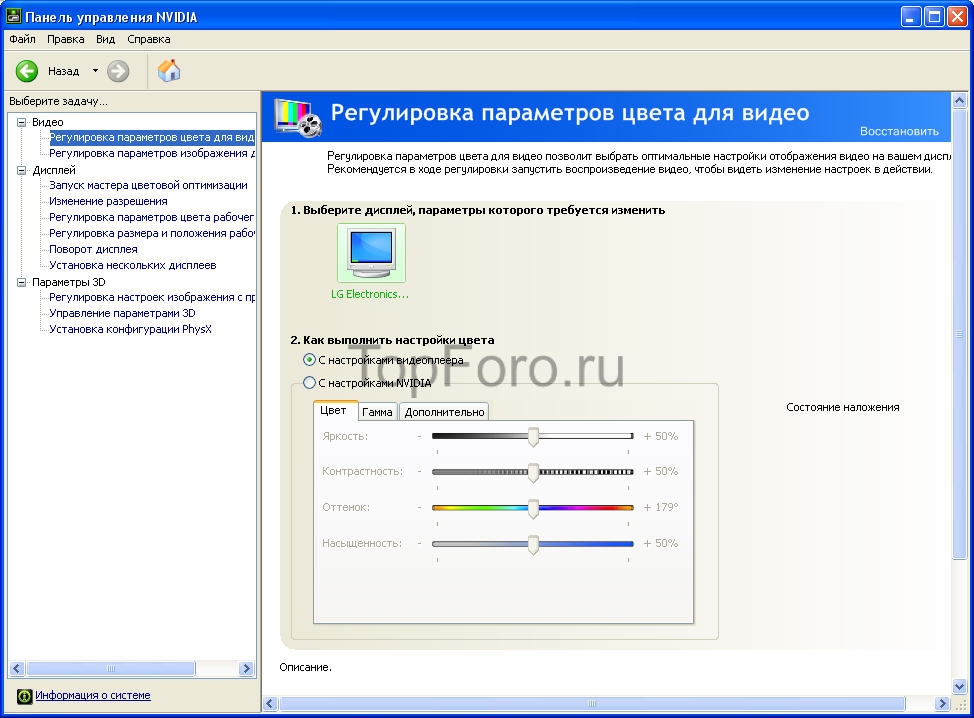This screenshot has height=718, width=974.
Task: Select the LG Electronics monitor icon
Action: point(371,253)
